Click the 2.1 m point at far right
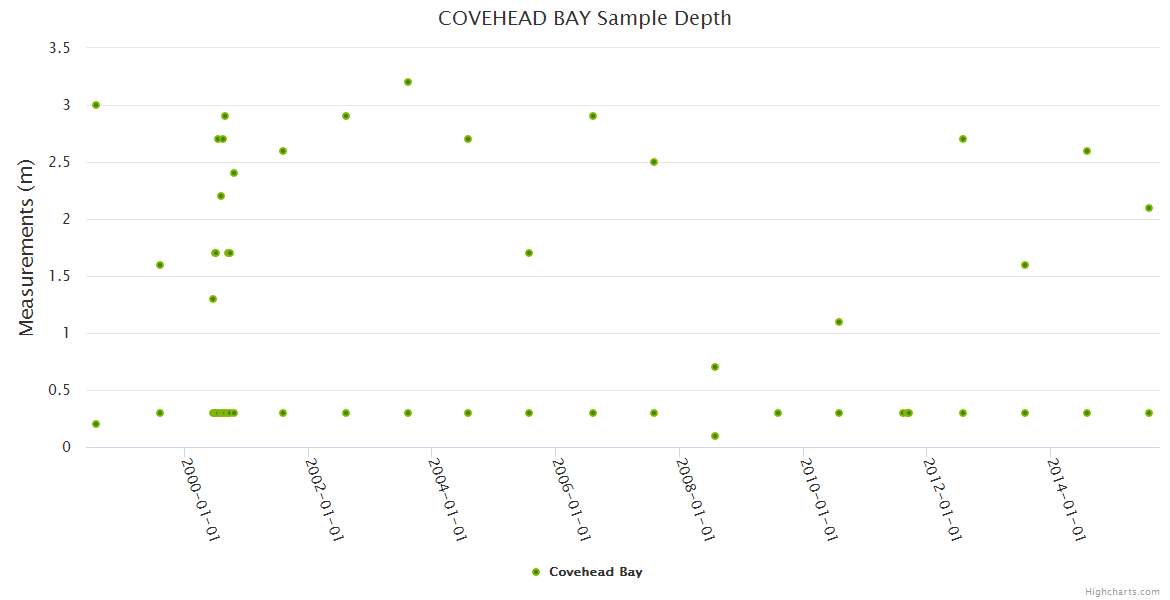The width and height of the screenshot is (1170, 600). pos(1149,208)
